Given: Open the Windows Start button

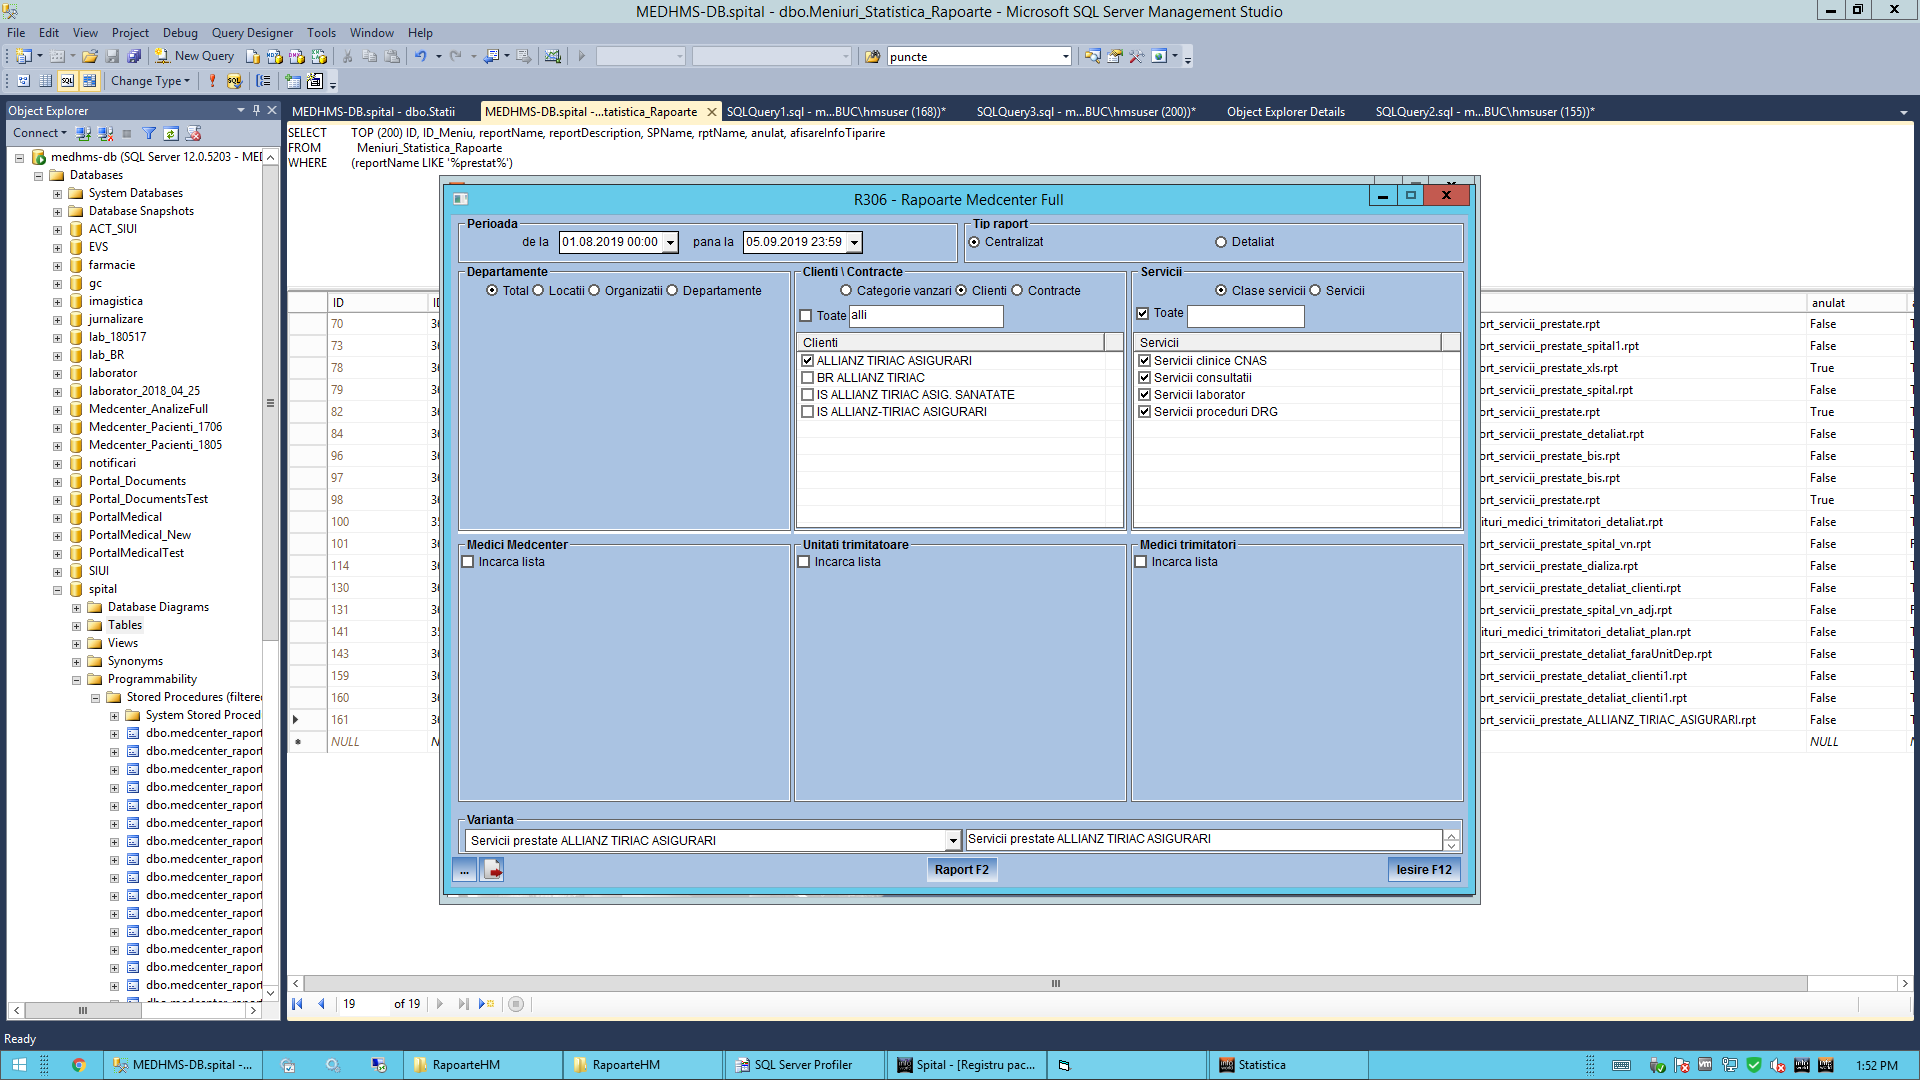Looking at the screenshot, I should 19,1065.
